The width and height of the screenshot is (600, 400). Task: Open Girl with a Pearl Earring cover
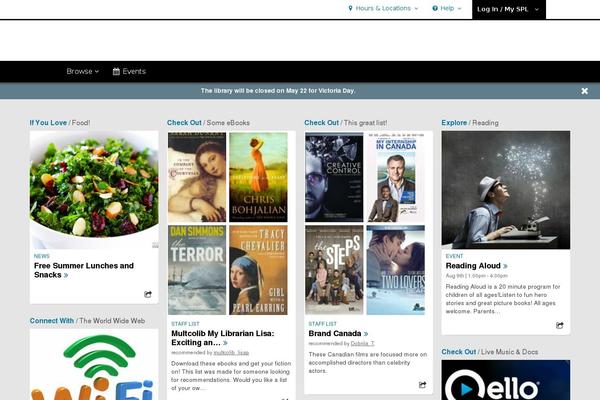click(x=258, y=270)
